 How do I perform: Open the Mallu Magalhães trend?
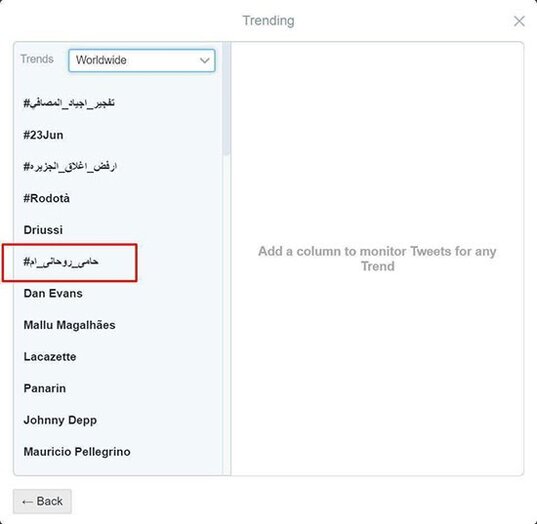(x=70, y=325)
